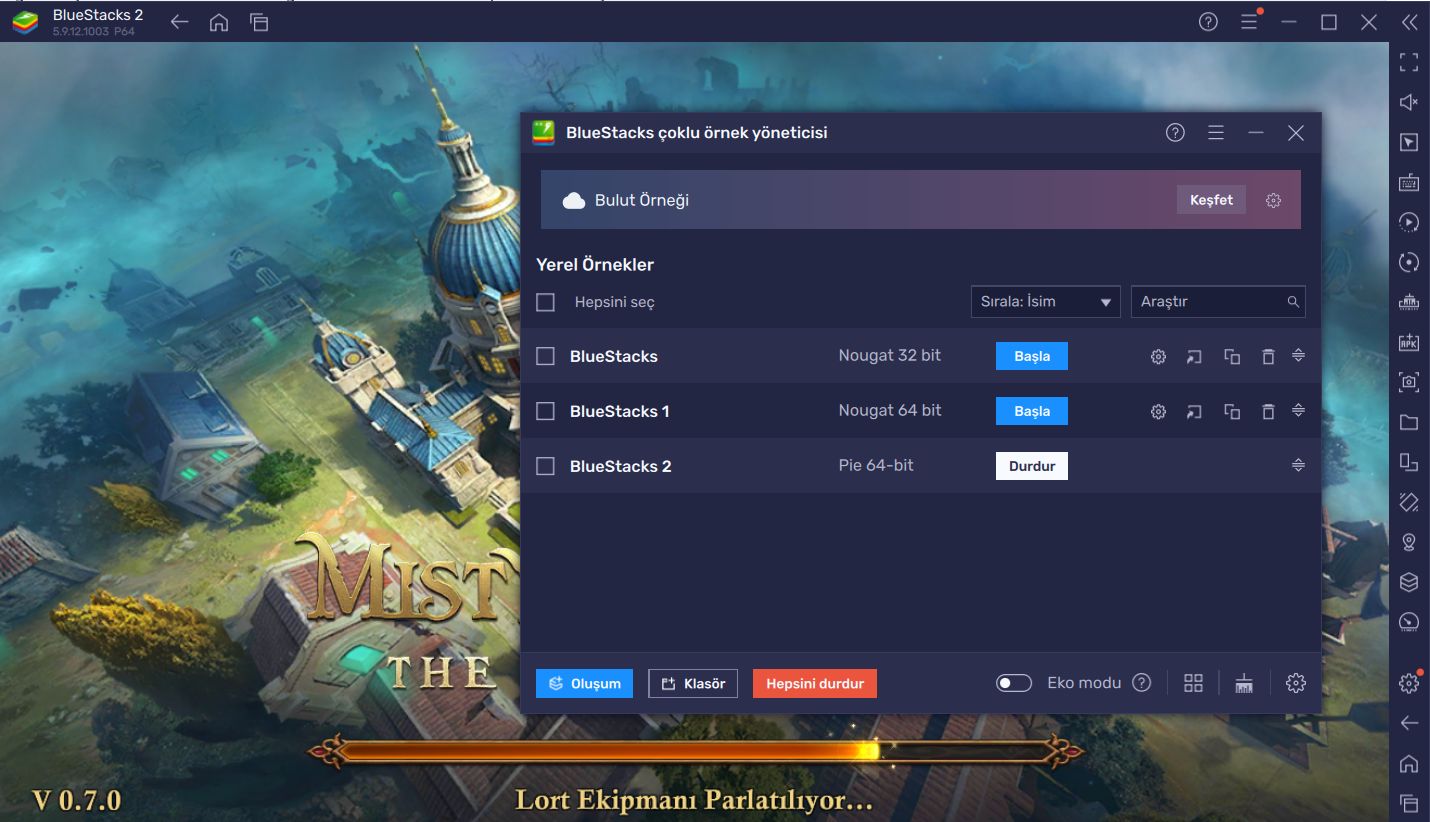Create shortcut for BlueStacks 1 instance

click(1194, 411)
